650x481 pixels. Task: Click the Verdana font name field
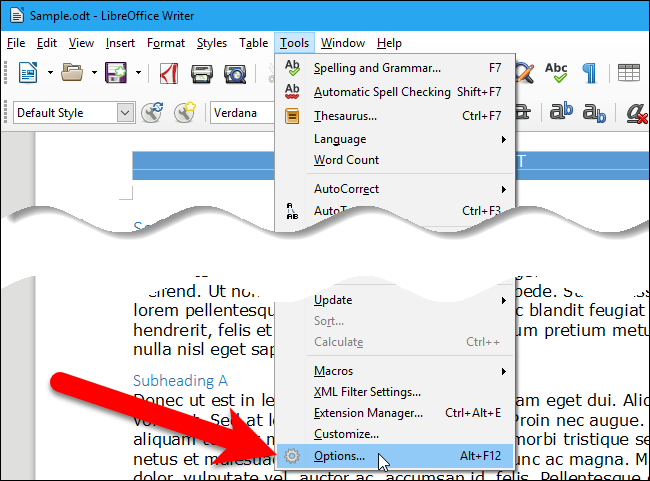(243, 113)
